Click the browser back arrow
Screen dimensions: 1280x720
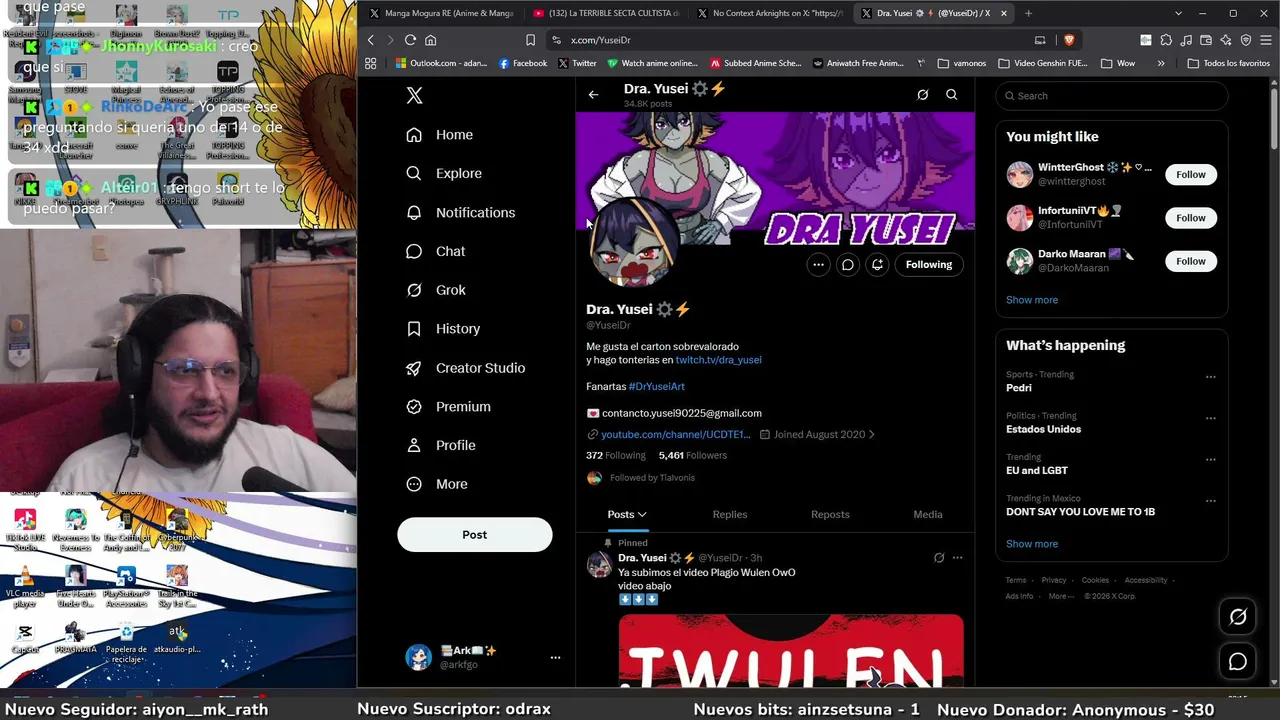coord(370,40)
